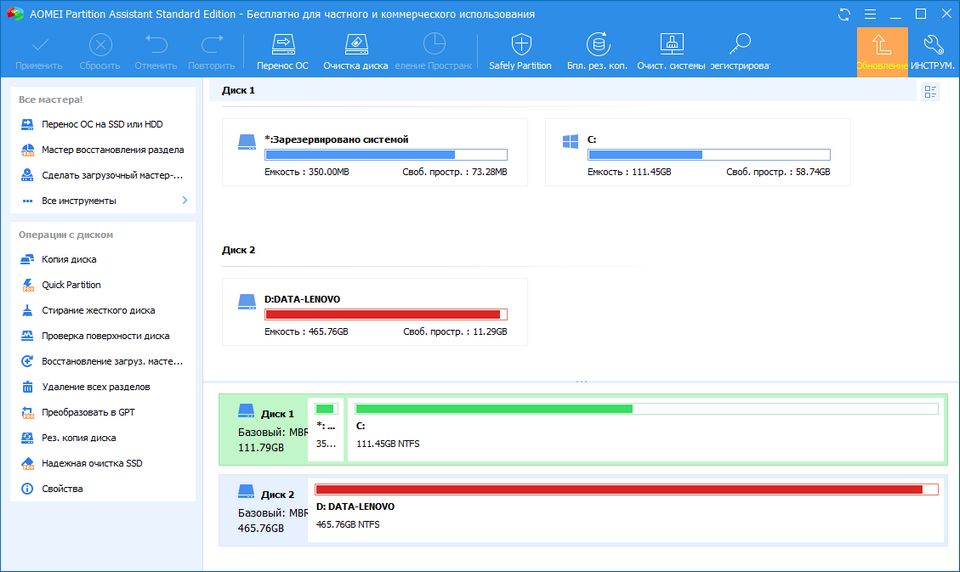Click the Отменить (Undo) toolbar icon

[156, 51]
